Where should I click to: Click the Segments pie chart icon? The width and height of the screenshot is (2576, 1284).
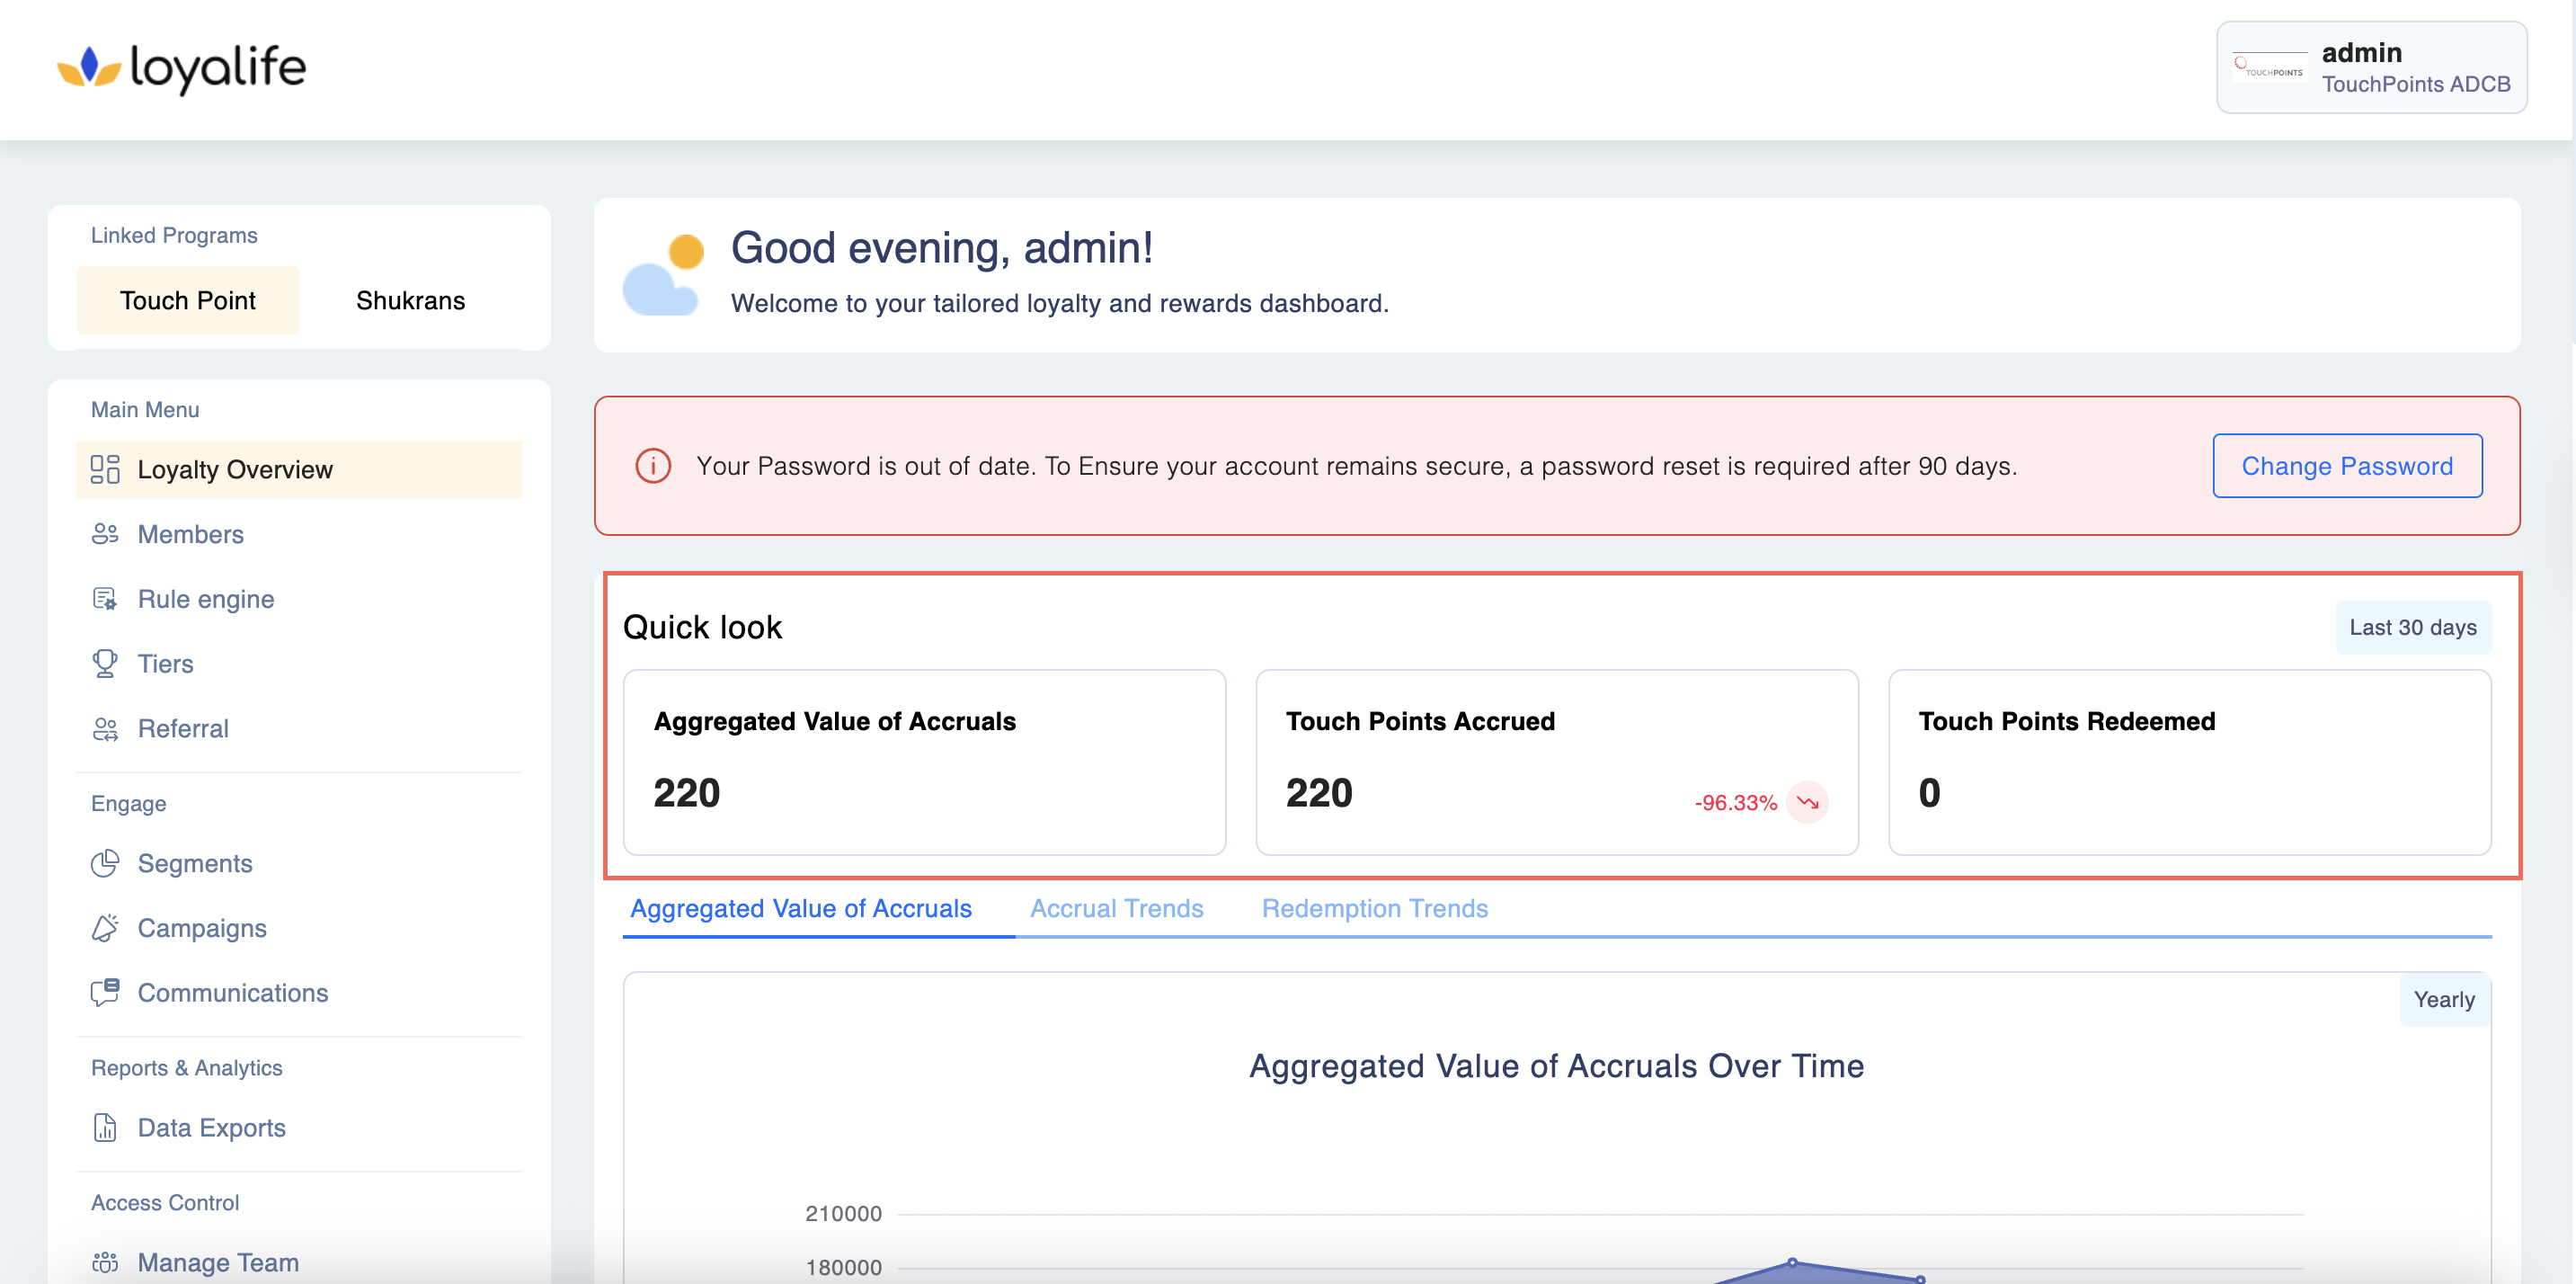pyautogui.click(x=105, y=863)
